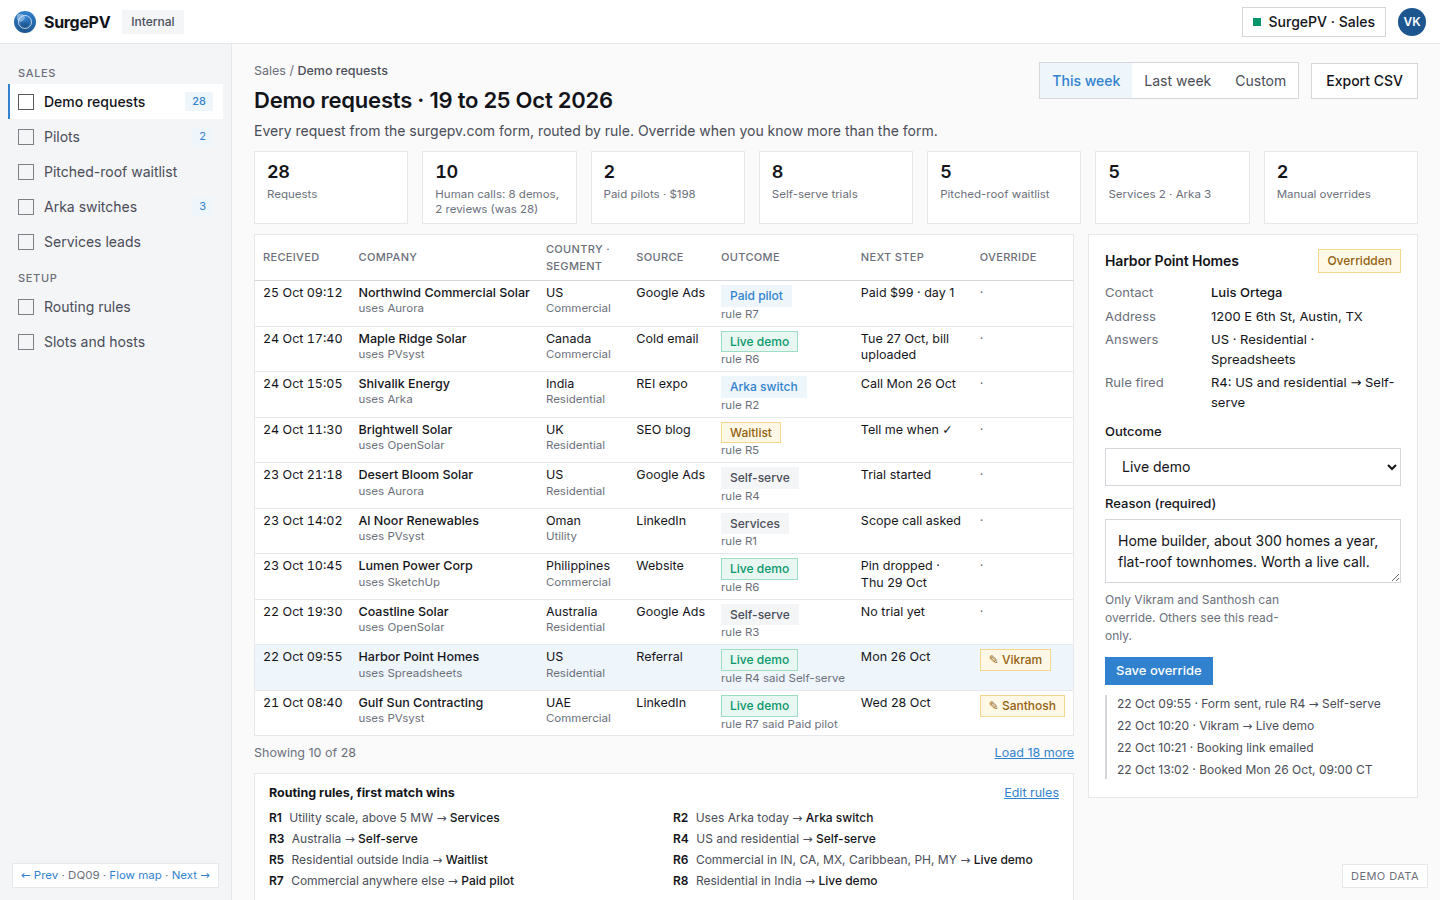Click the RECEIVED column header

[291, 258]
